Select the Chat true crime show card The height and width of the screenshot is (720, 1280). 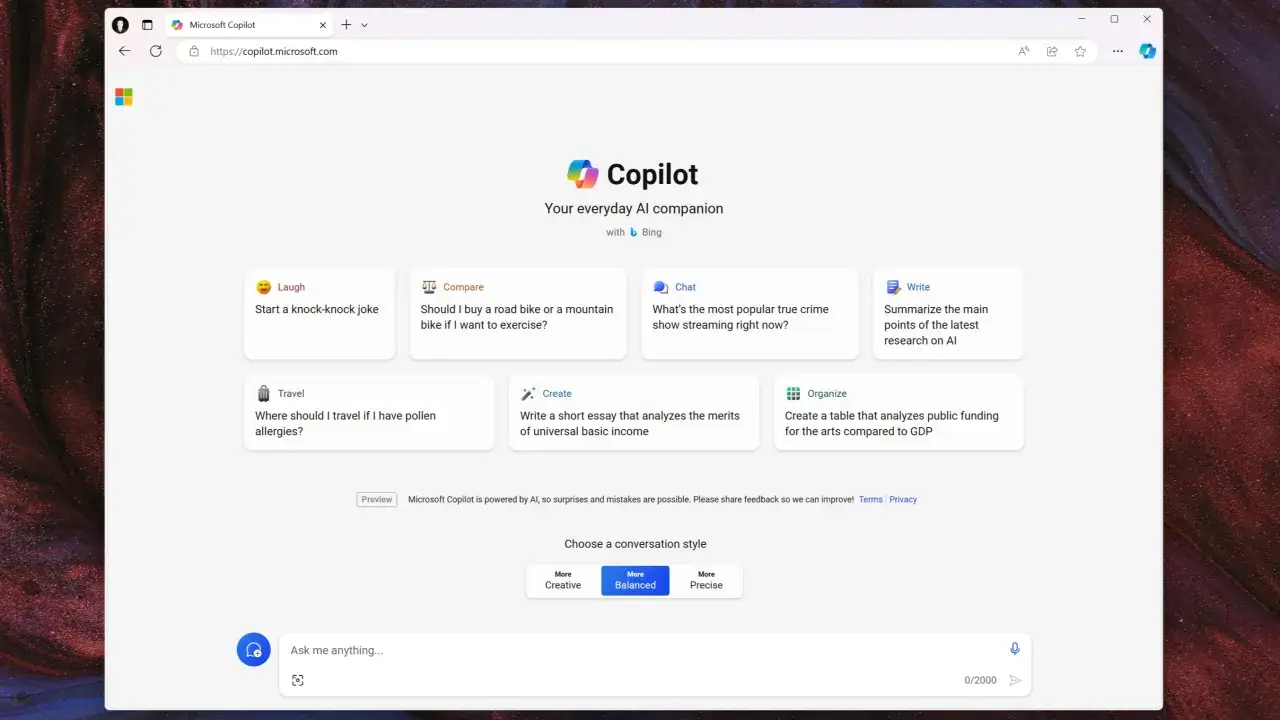pyautogui.click(x=750, y=313)
